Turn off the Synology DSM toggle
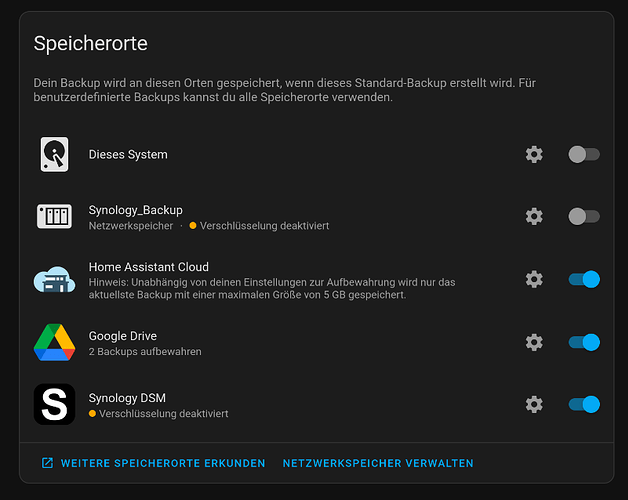Screen dimensions: 628x500 tap(584, 404)
